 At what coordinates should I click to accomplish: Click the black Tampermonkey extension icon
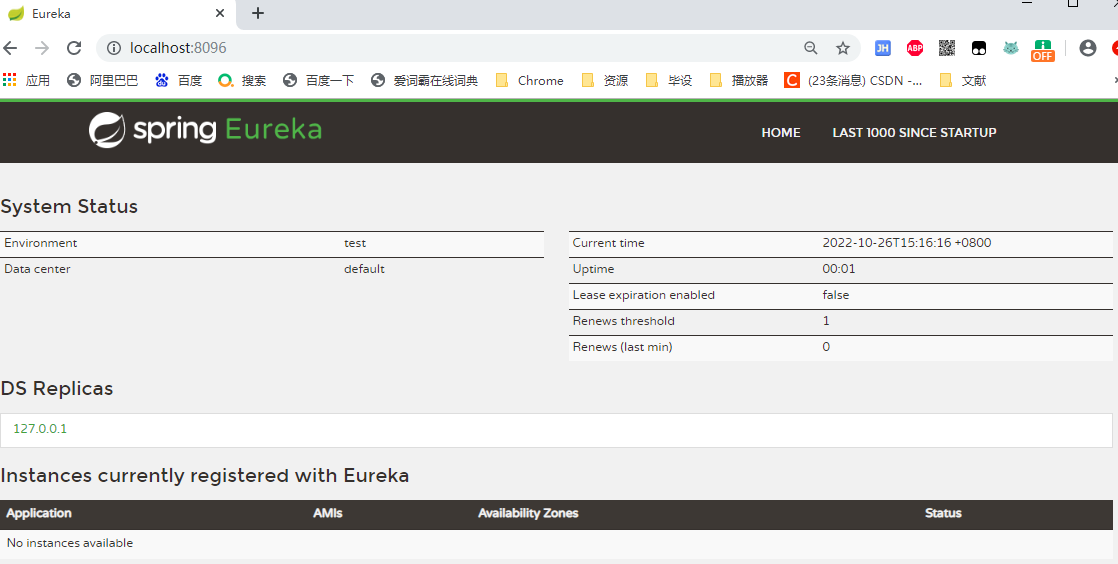tap(979, 48)
